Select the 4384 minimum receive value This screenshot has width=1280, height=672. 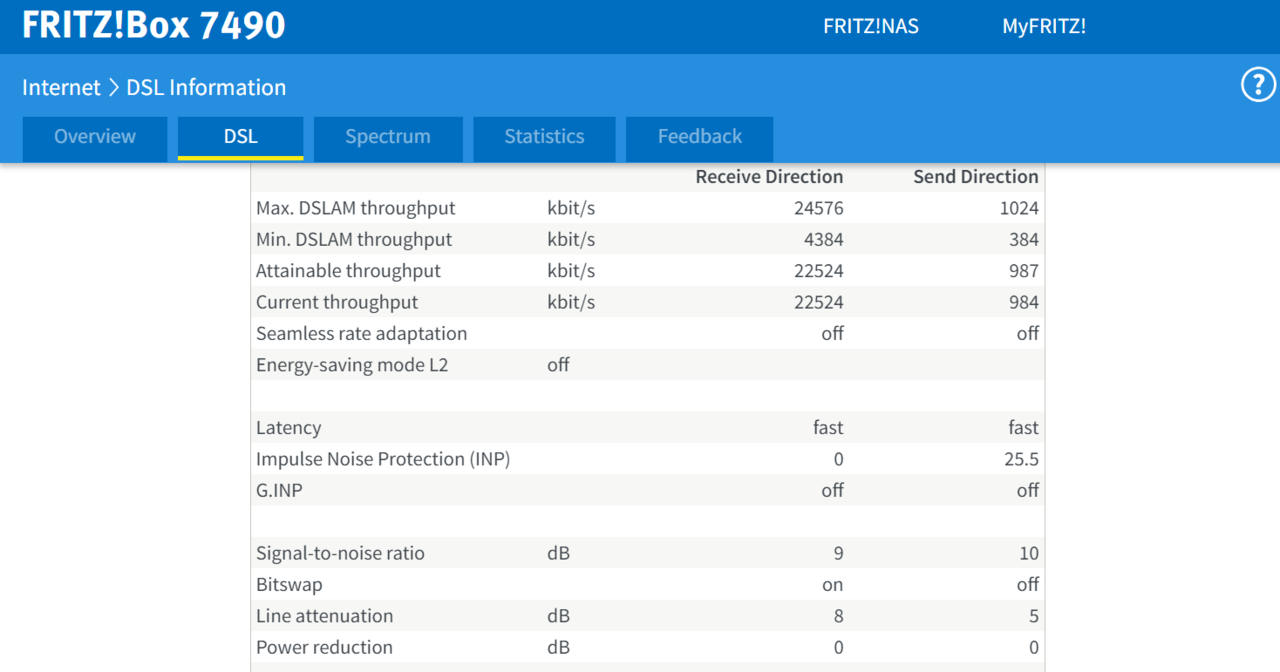[x=822, y=239]
